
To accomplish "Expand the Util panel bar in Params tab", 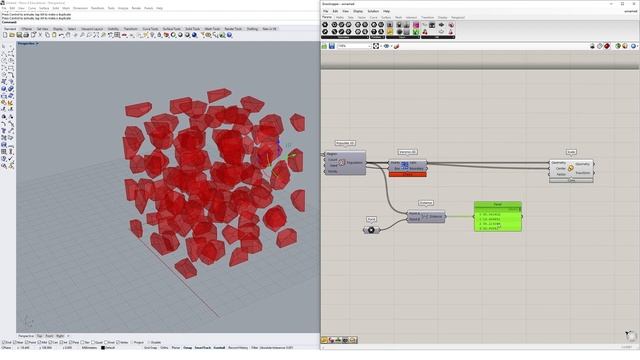I will pyautogui.click(x=438, y=37).
